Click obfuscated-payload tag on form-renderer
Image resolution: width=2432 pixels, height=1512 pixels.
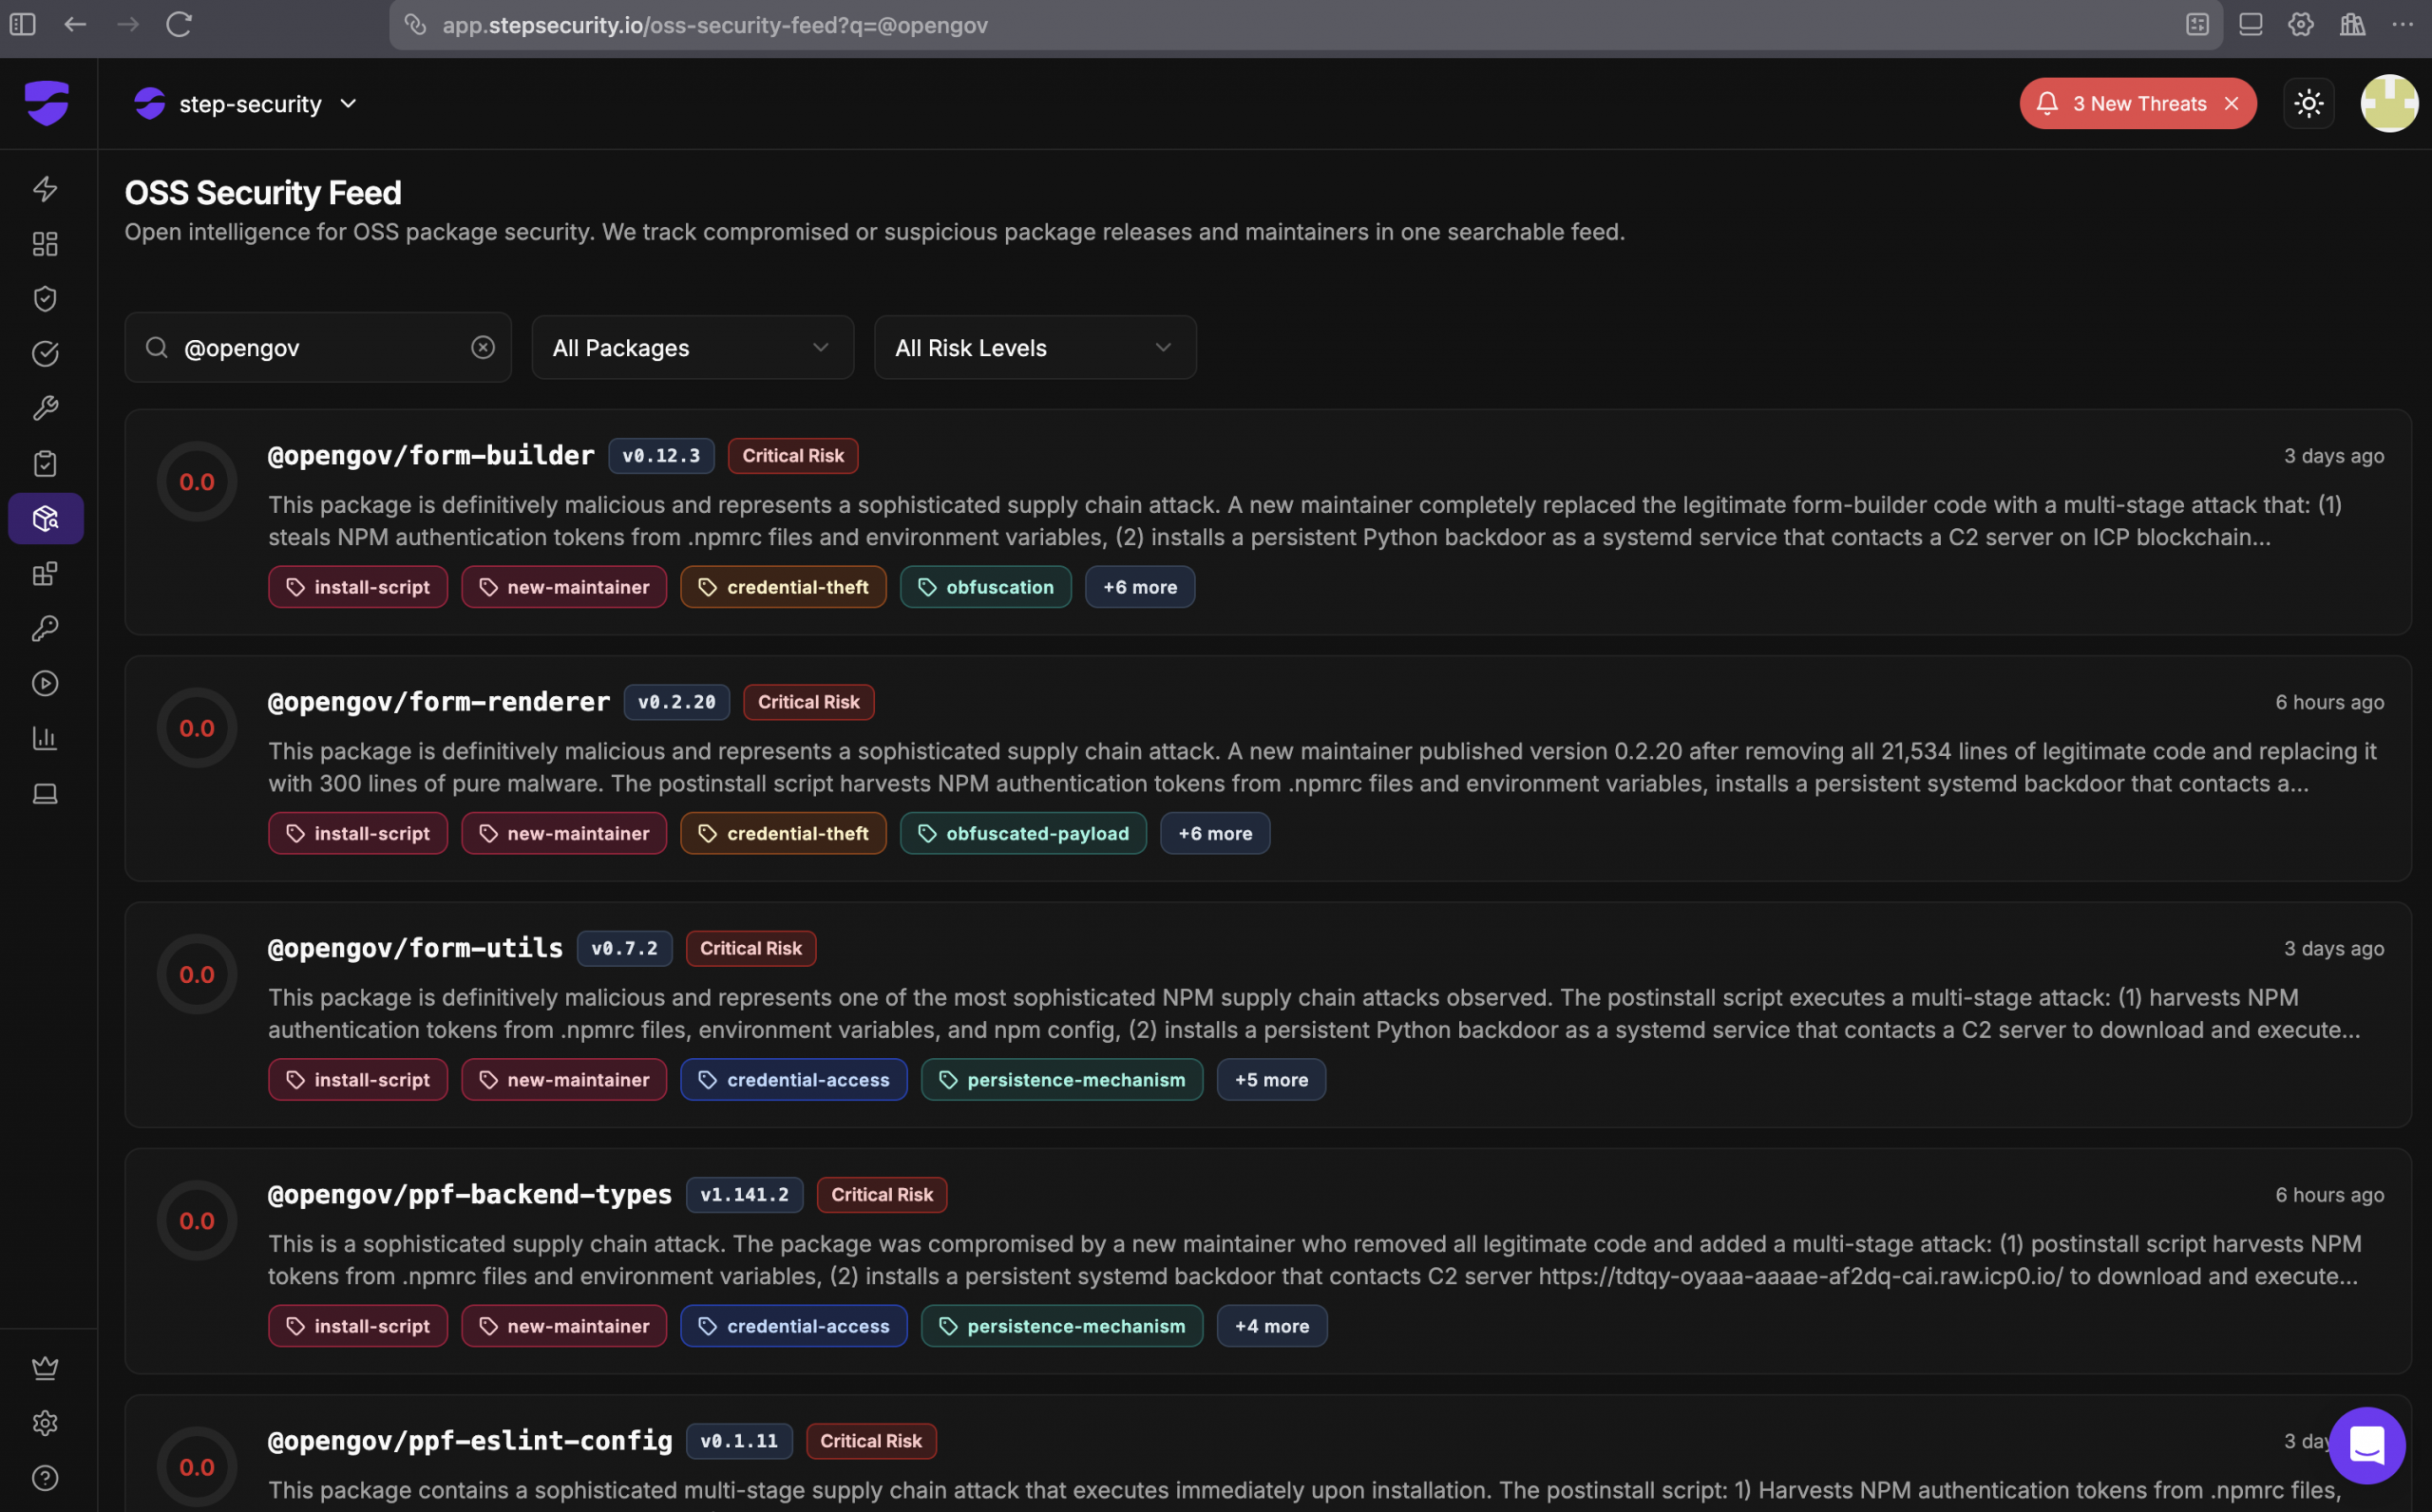point(1023,833)
